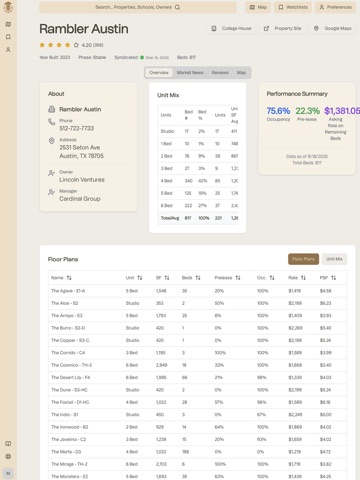Click the 75.6% Occupancy value
The image size is (360, 480).
278,111
